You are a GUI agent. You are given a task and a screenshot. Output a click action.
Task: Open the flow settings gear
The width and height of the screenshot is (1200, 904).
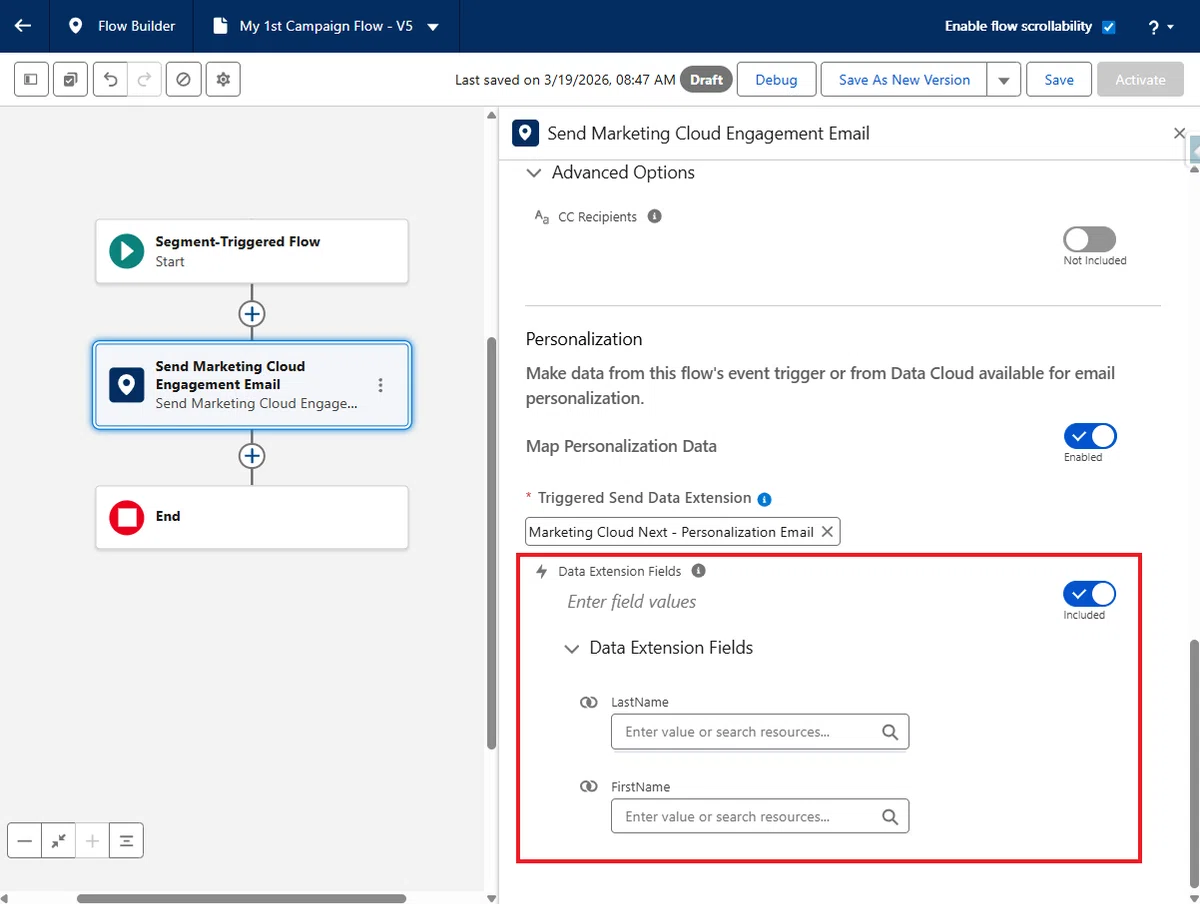tap(223, 79)
